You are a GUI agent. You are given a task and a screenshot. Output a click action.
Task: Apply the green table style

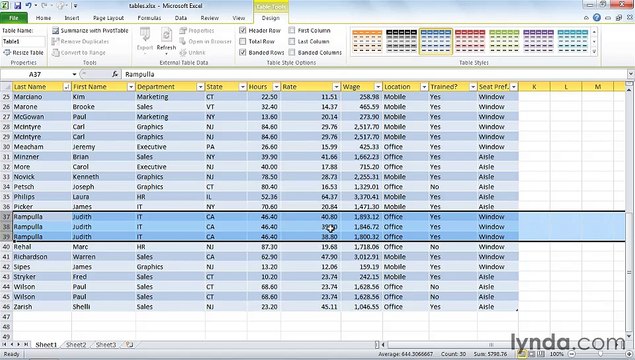pyautogui.click(x=504, y=41)
